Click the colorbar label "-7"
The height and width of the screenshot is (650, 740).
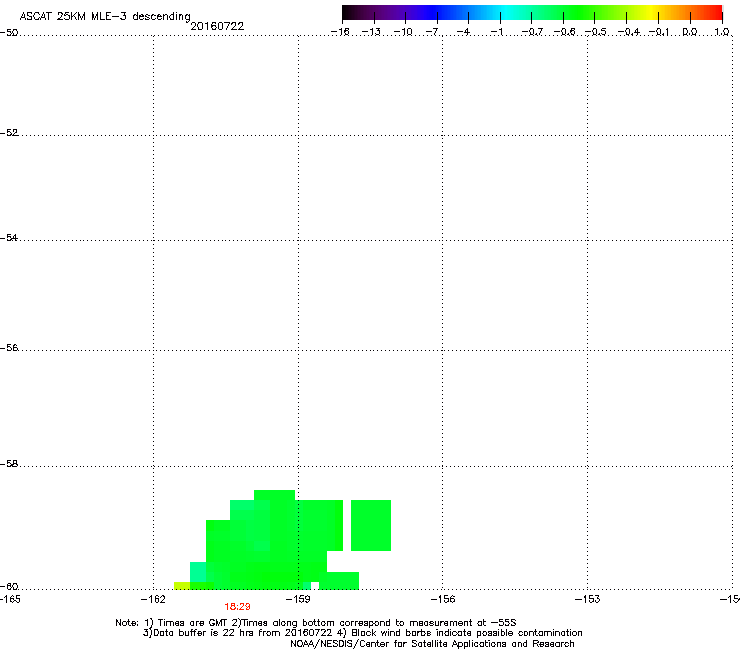pos(434,32)
